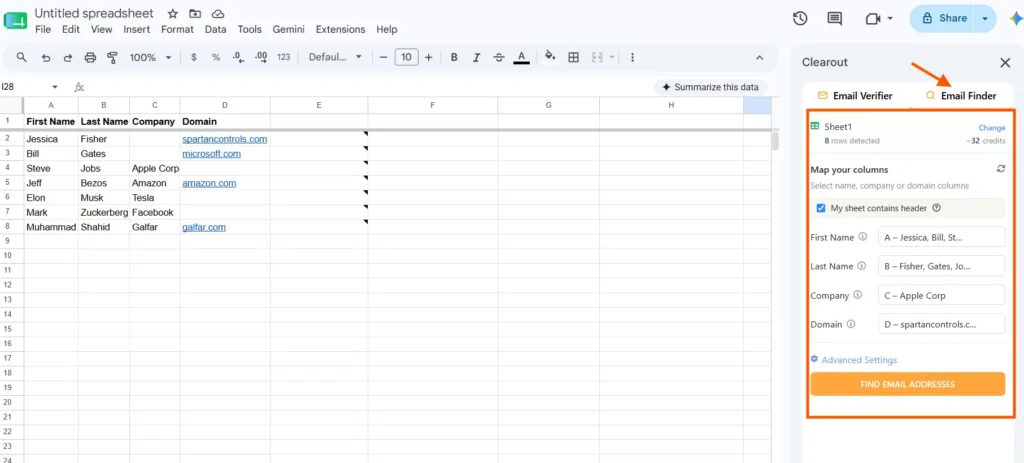1024x463 pixels.
Task: Open spartancontrols.com link in cell
Action: click(225, 139)
